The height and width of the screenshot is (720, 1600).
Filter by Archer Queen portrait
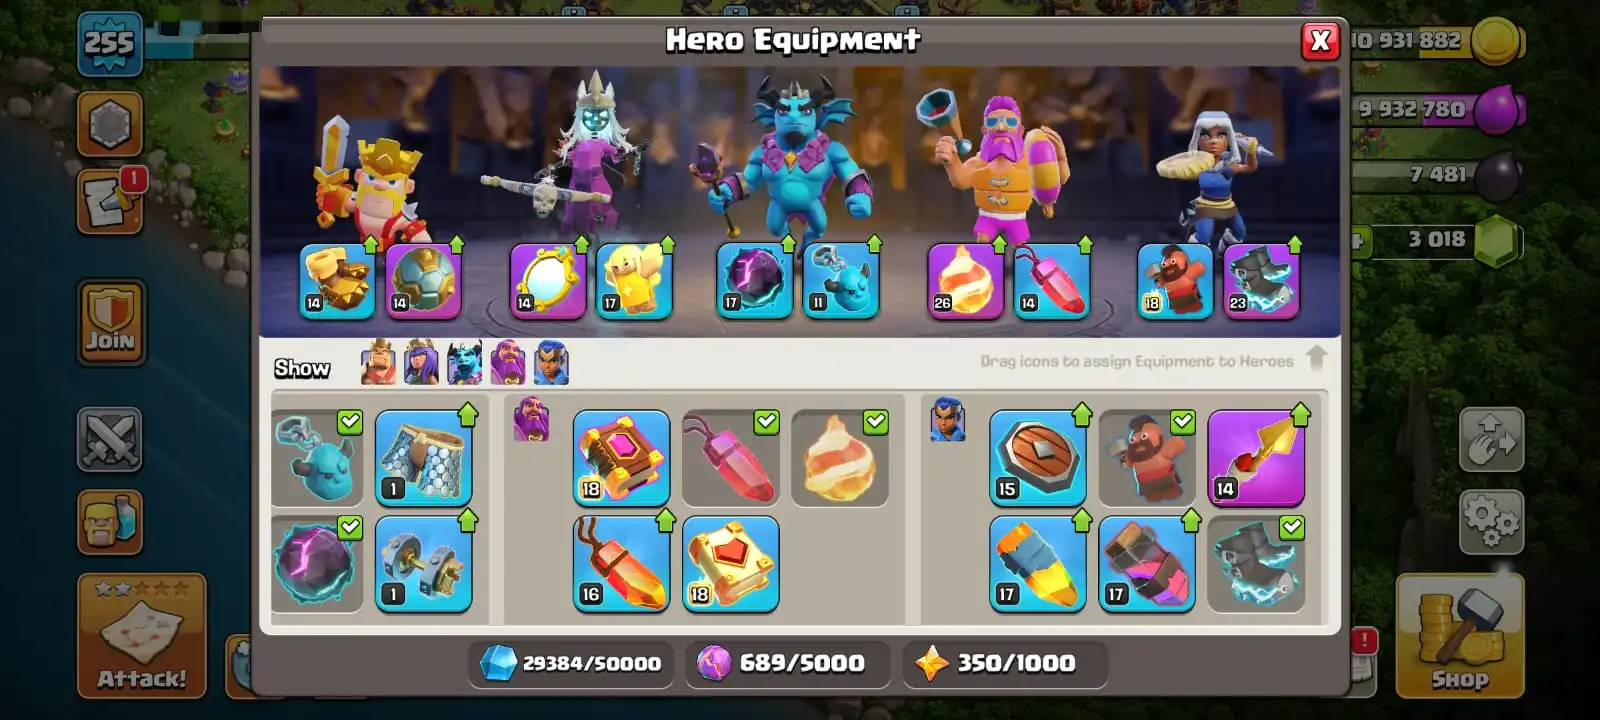point(421,363)
